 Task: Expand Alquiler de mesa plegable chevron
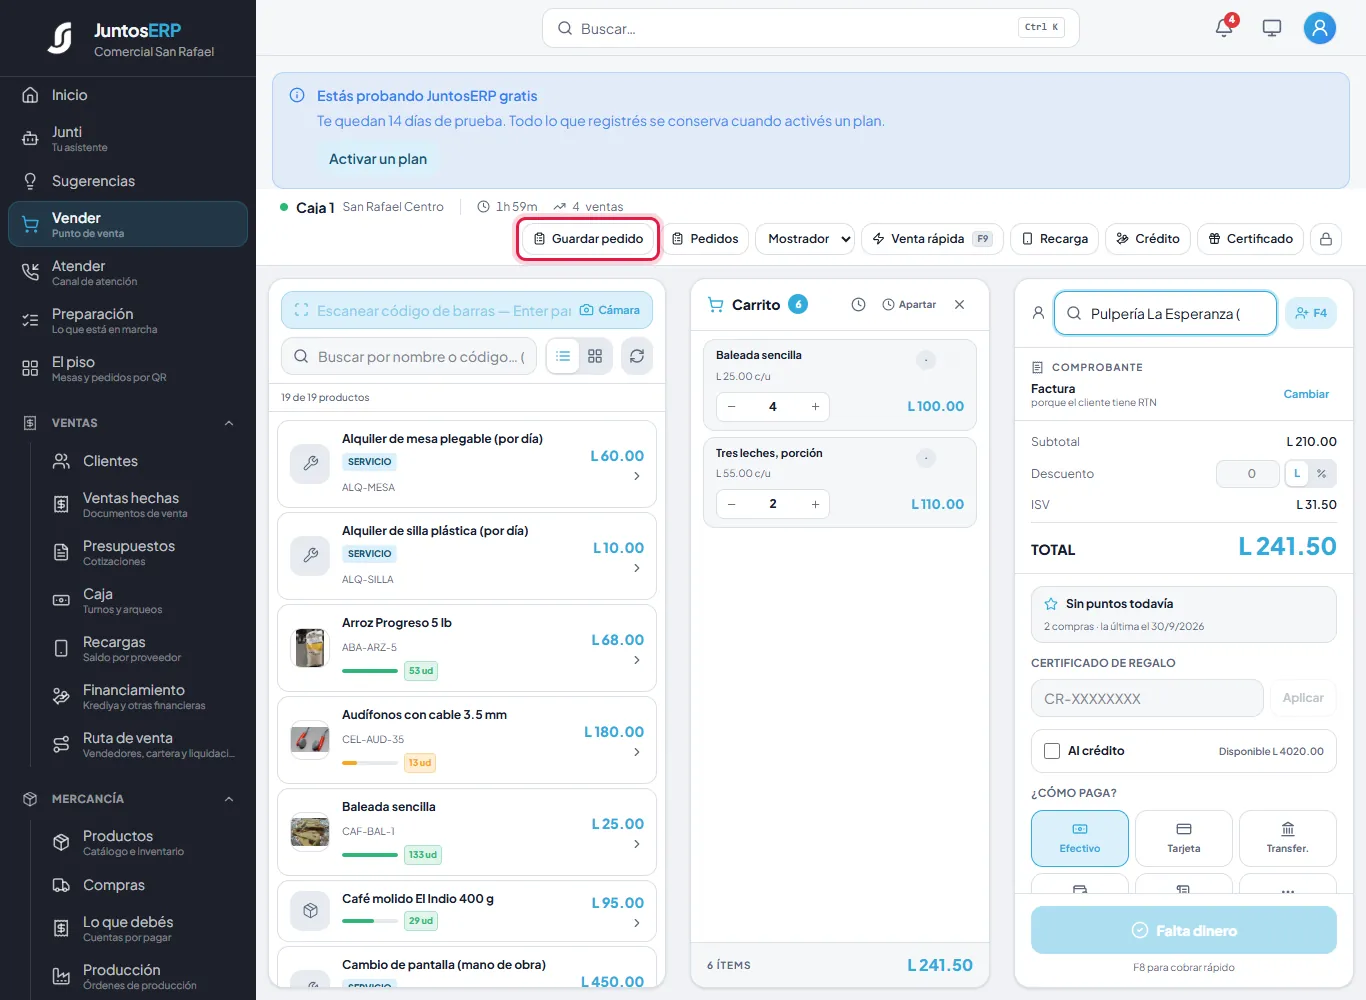click(x=637, y=476)
